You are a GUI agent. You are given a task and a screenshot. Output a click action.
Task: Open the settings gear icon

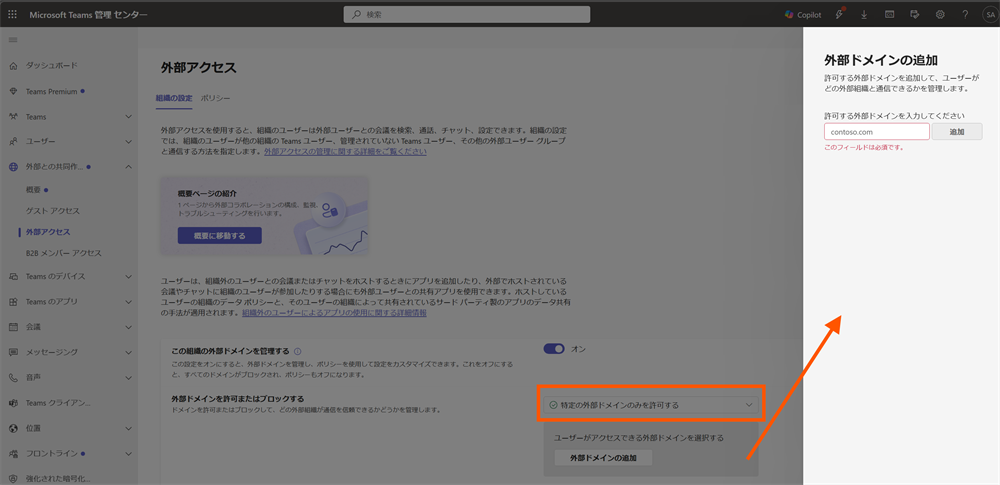pos(940,14)
